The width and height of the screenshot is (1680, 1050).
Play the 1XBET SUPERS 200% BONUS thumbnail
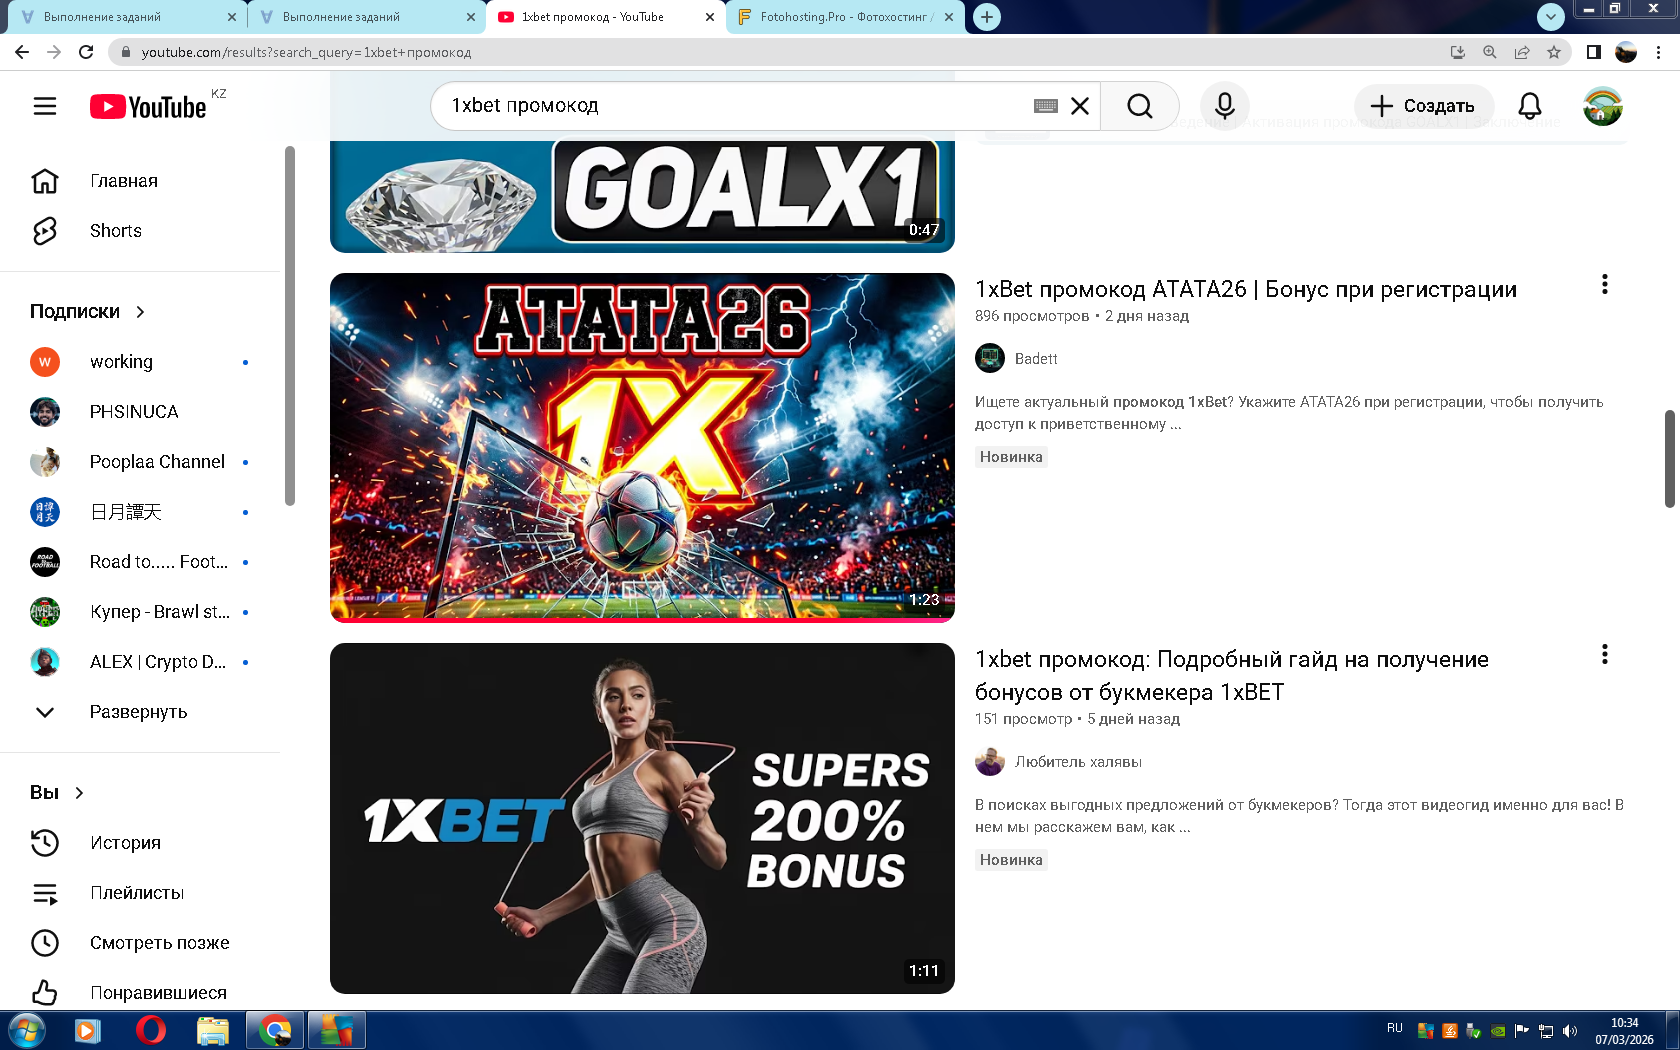(x=642, y=818)
